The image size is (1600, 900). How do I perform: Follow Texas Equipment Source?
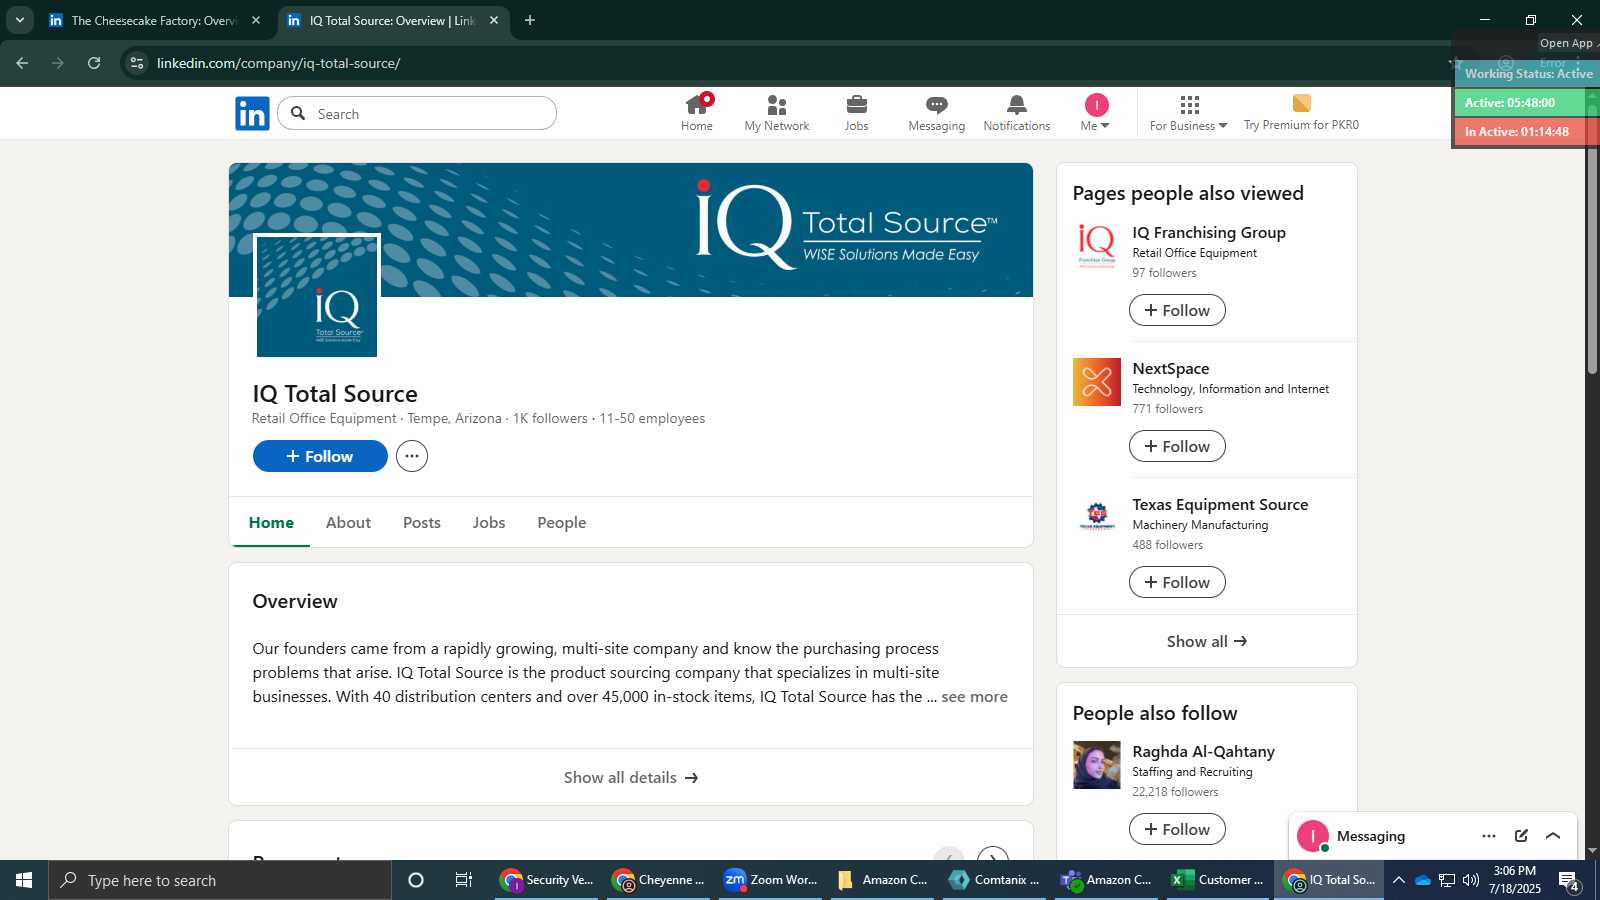[1177, 582]
